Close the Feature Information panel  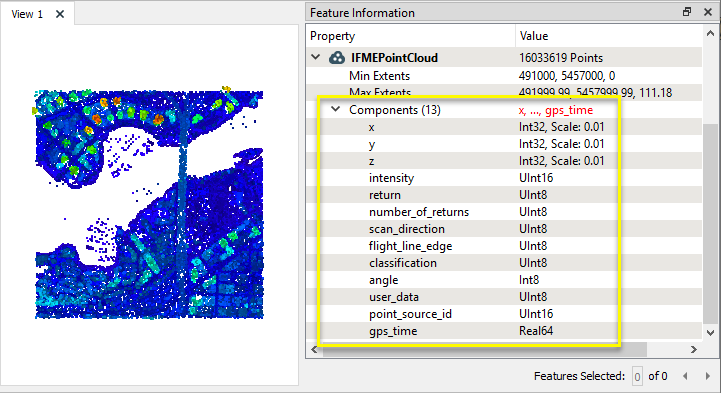[x=708, y=12]
